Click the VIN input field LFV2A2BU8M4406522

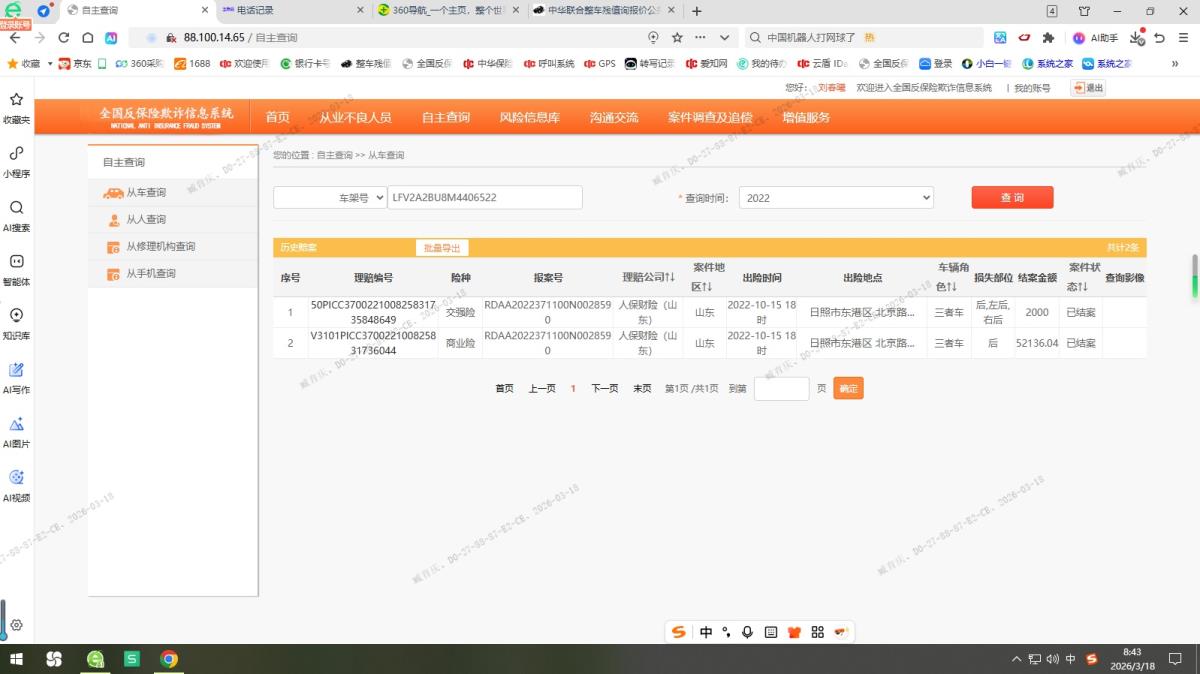[x=485, y=198]
